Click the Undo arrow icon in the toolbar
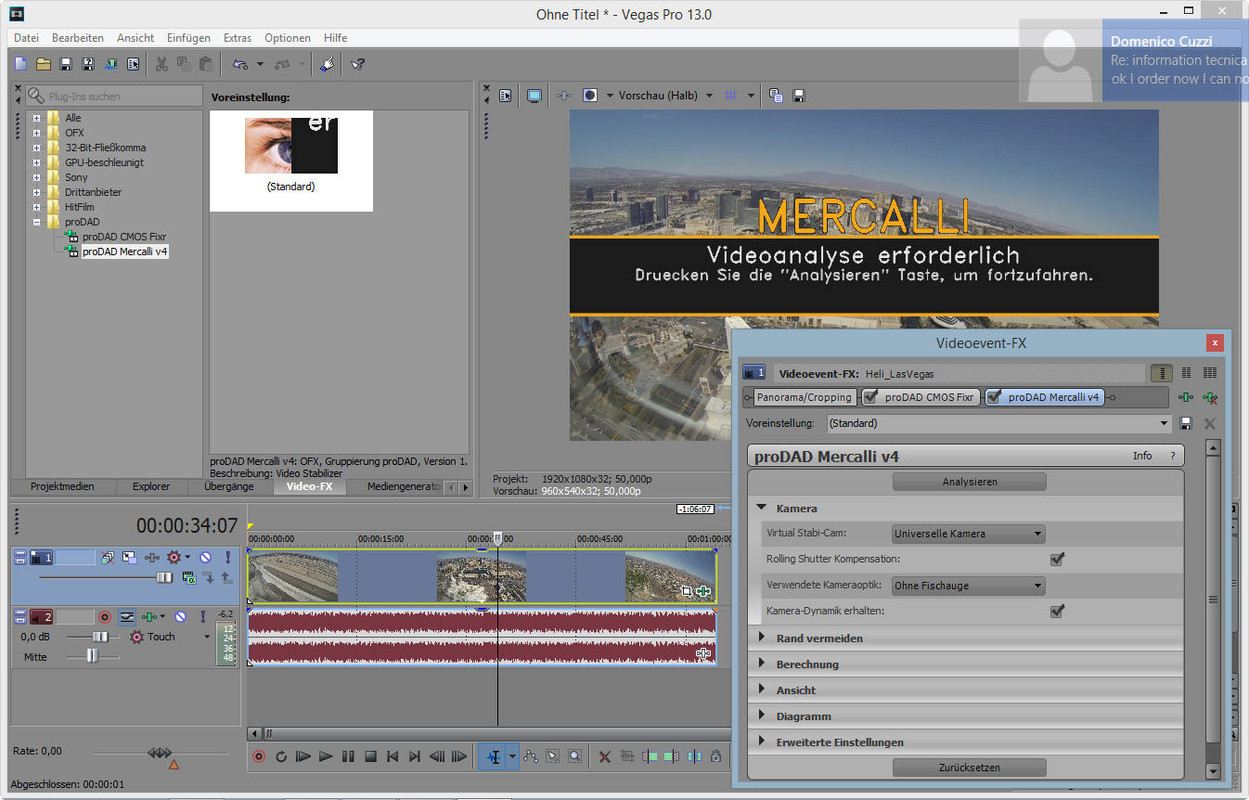 point(239,64)
